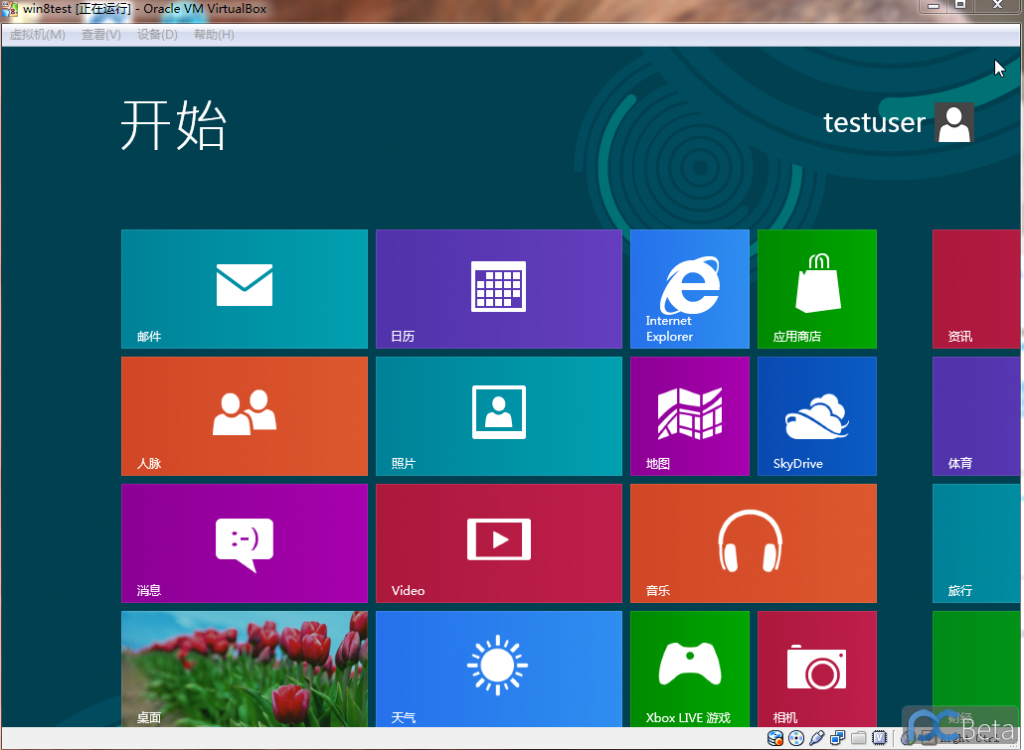Open the 设备(D) menu
This screenshot has width=1024, height=750.
pyautogui.click(x=157, y=35)
